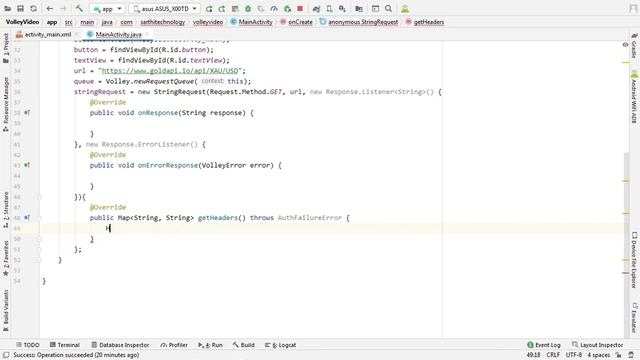Select the MainActivity breadcrumb
Image resolution: width=640 pixels, height=360 pixels.
[251, 22]
